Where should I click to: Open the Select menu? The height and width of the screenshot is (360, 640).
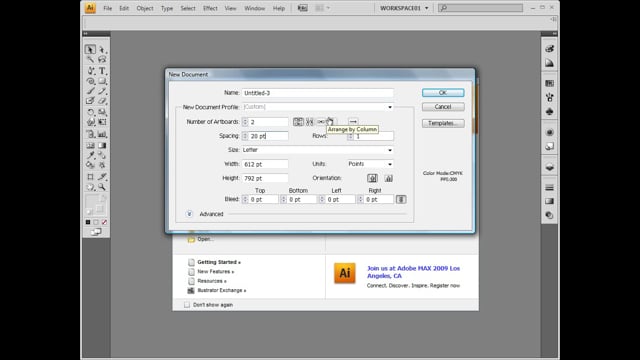click(188, 8)
